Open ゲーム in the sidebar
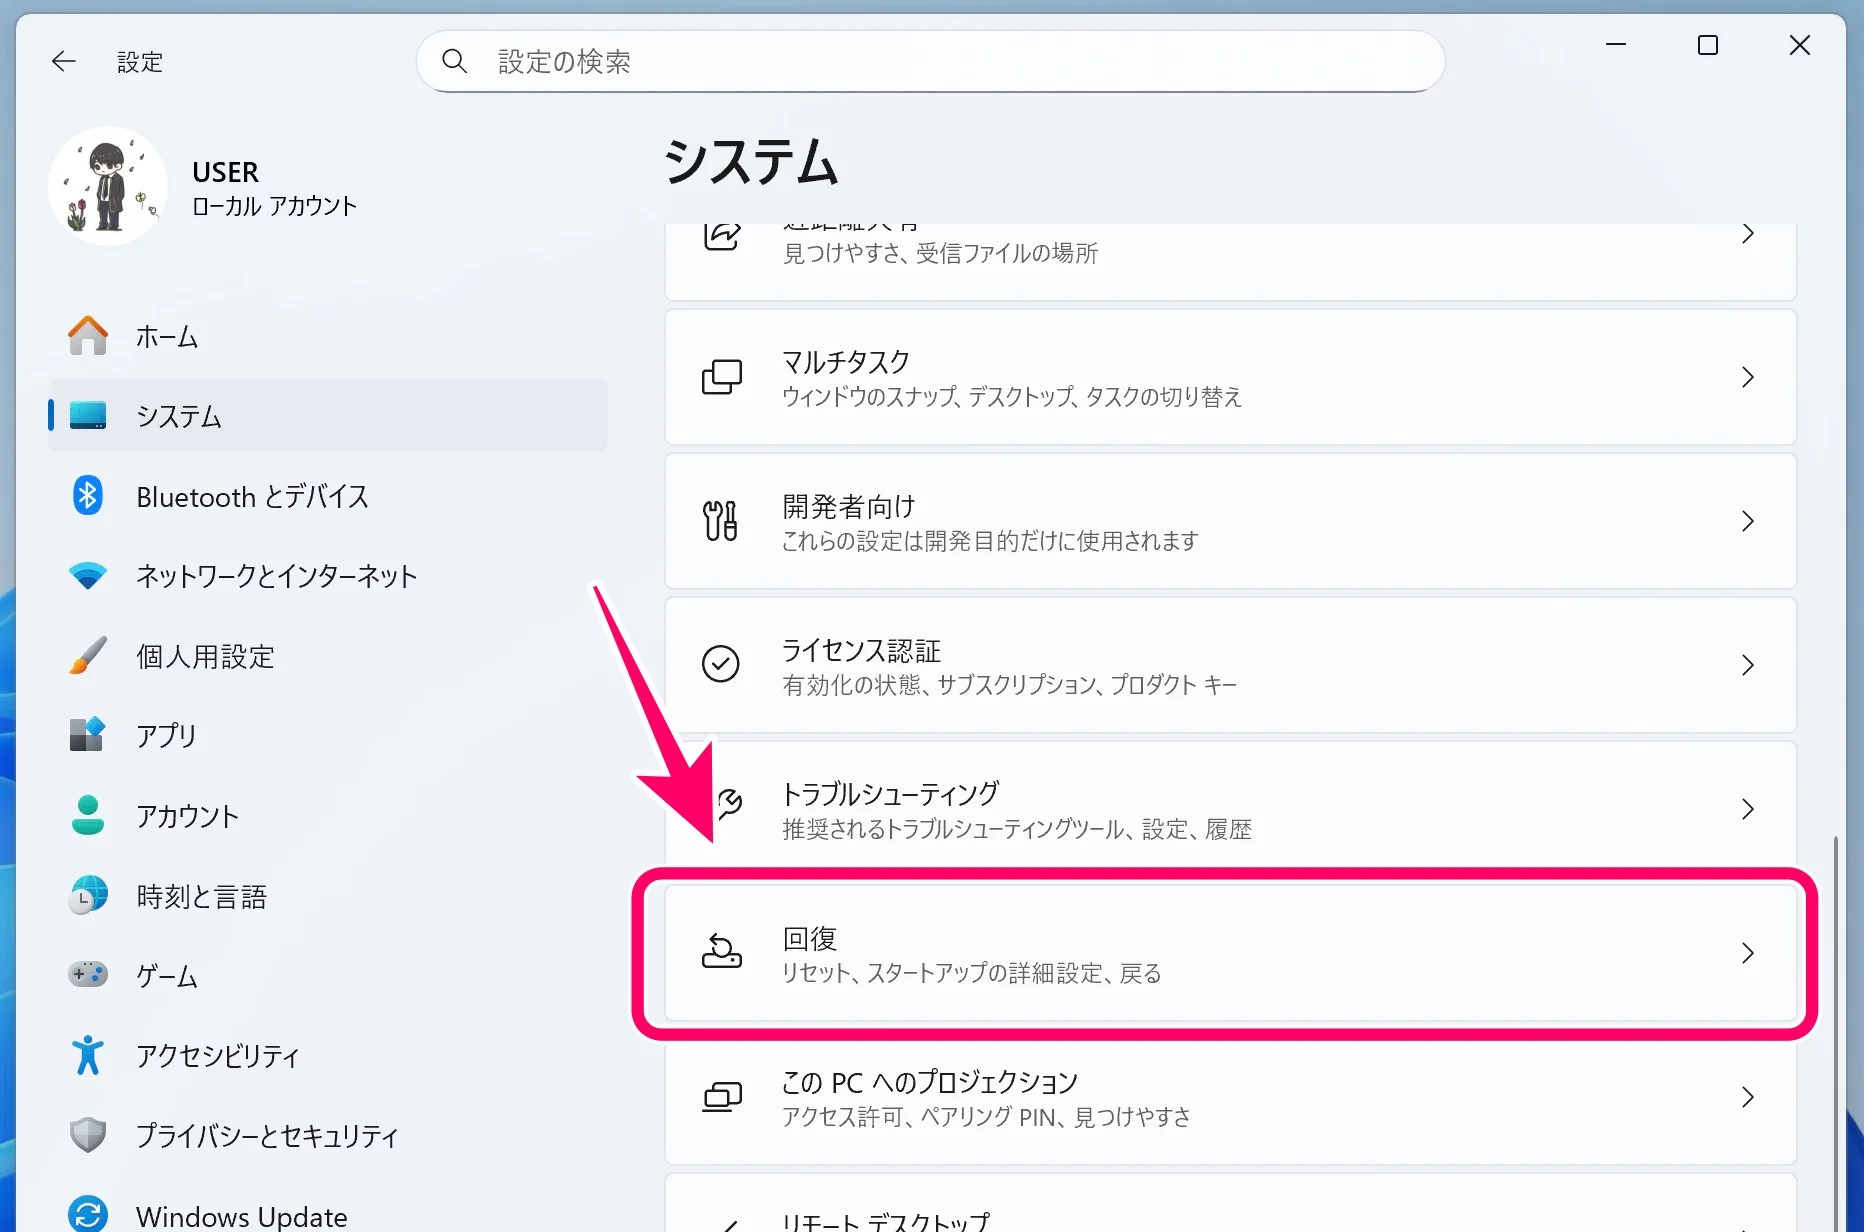 [x=328, y=975]
